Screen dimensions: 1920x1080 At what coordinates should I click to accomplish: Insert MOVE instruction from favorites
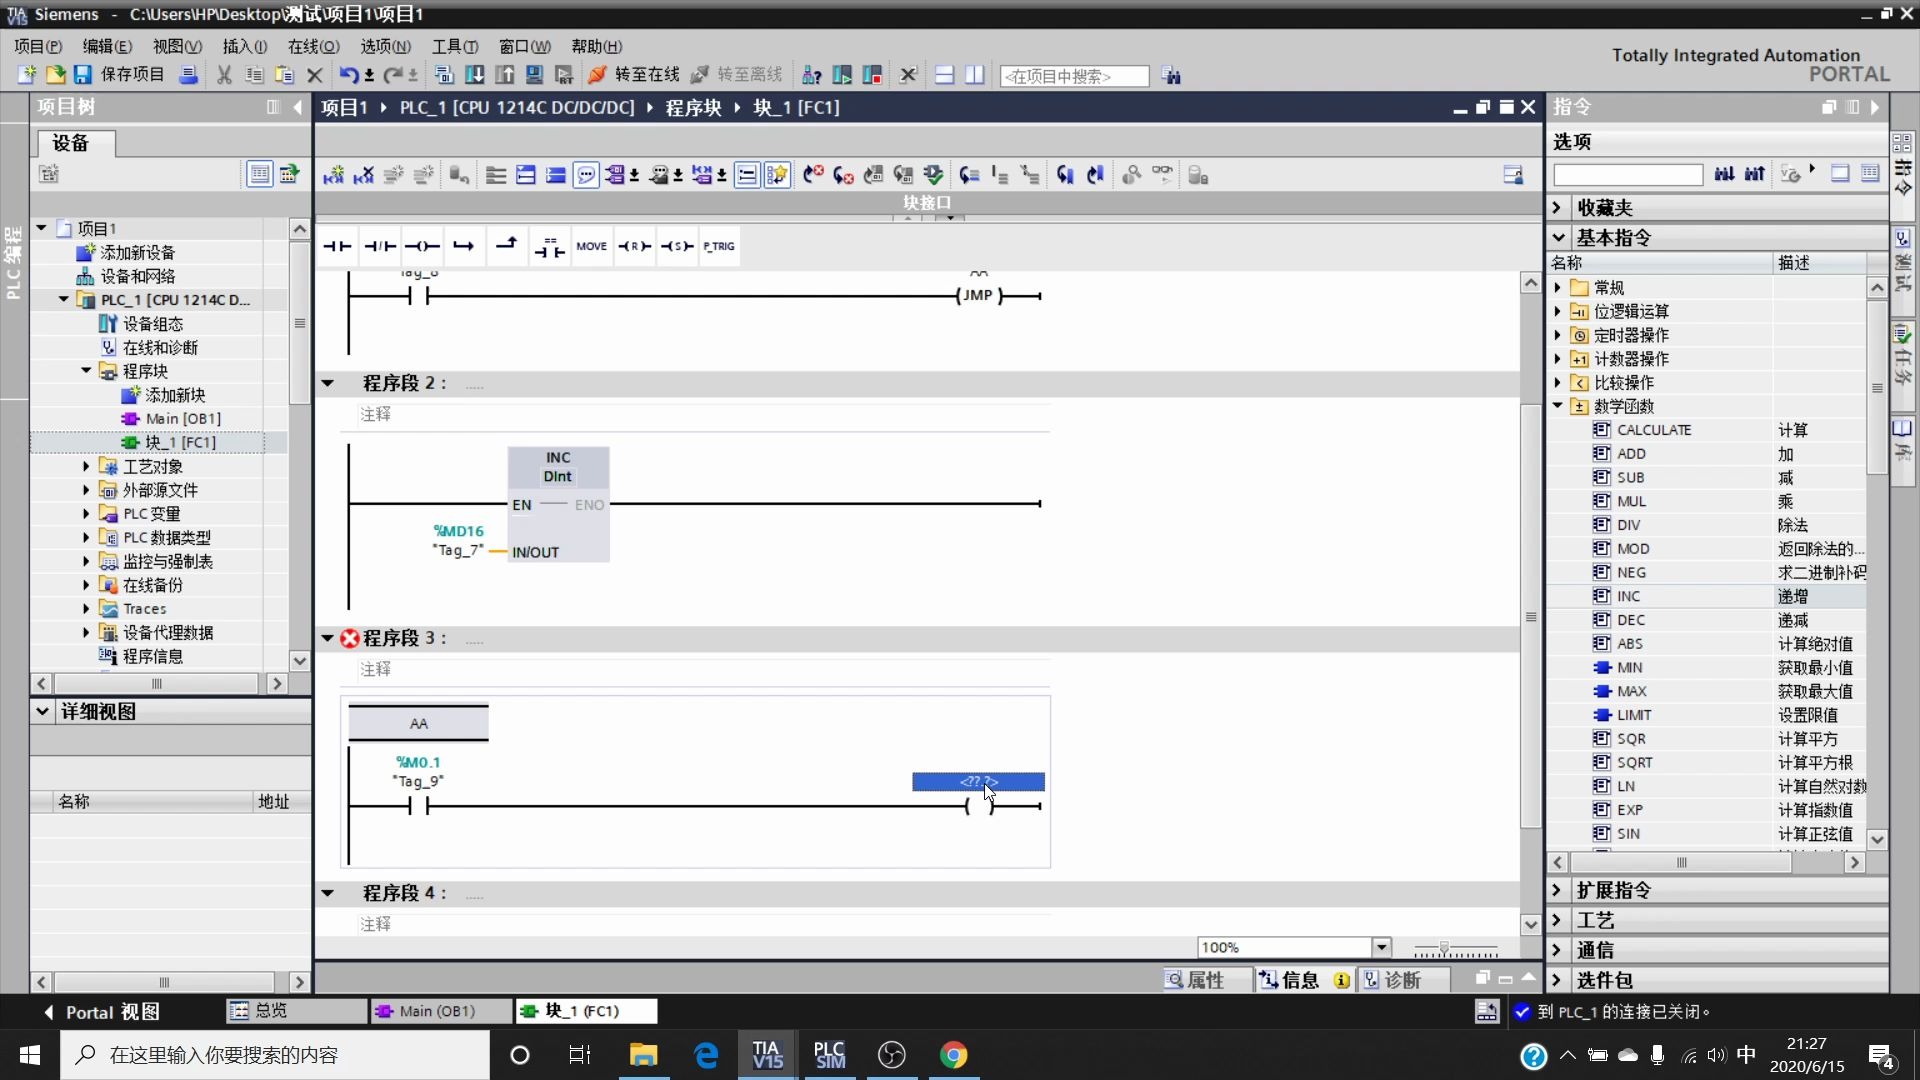pyautogui.click(x=591, y=246)
